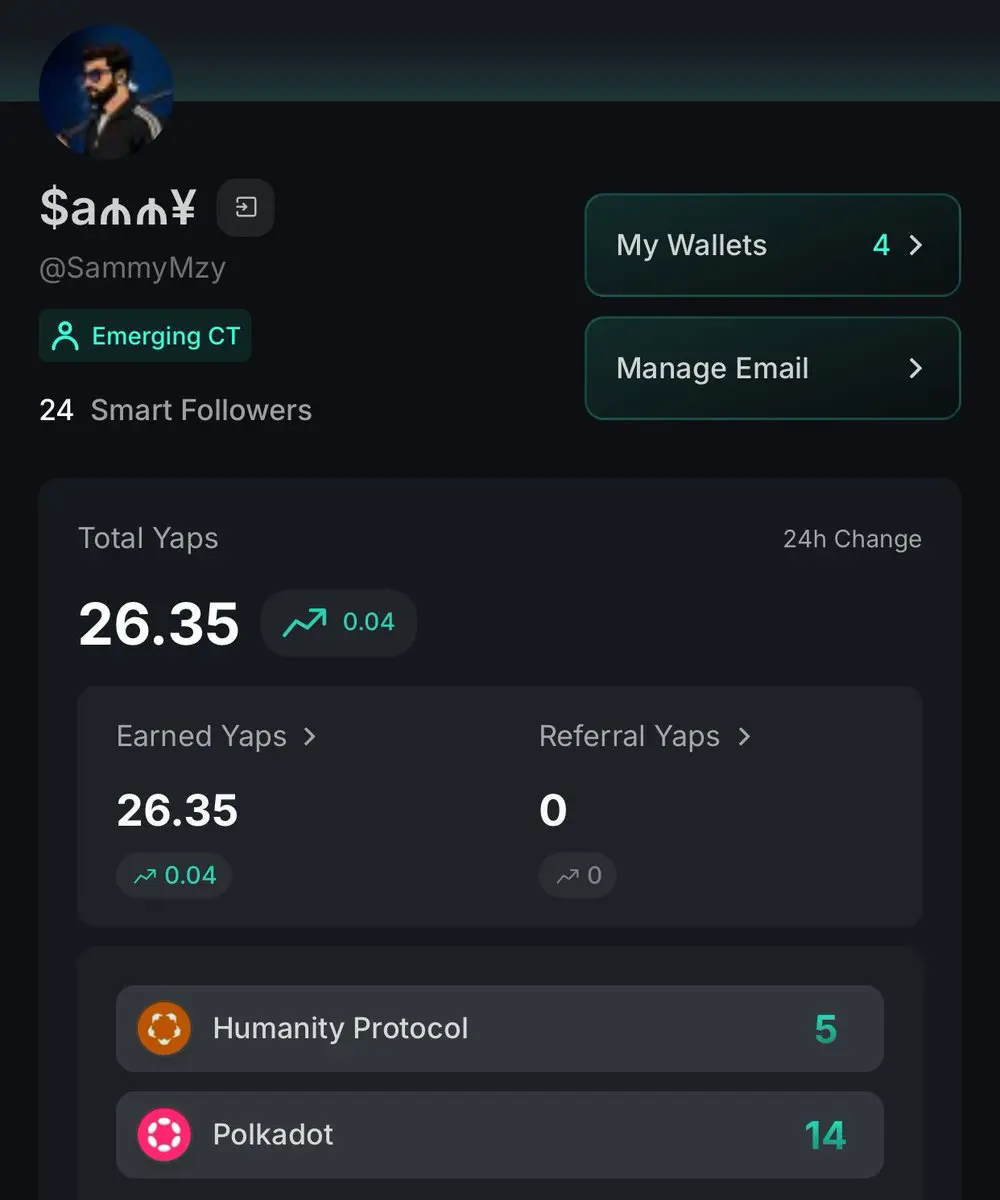
Task: Click the Emerging CT badge
Action: tap(145, 336)
